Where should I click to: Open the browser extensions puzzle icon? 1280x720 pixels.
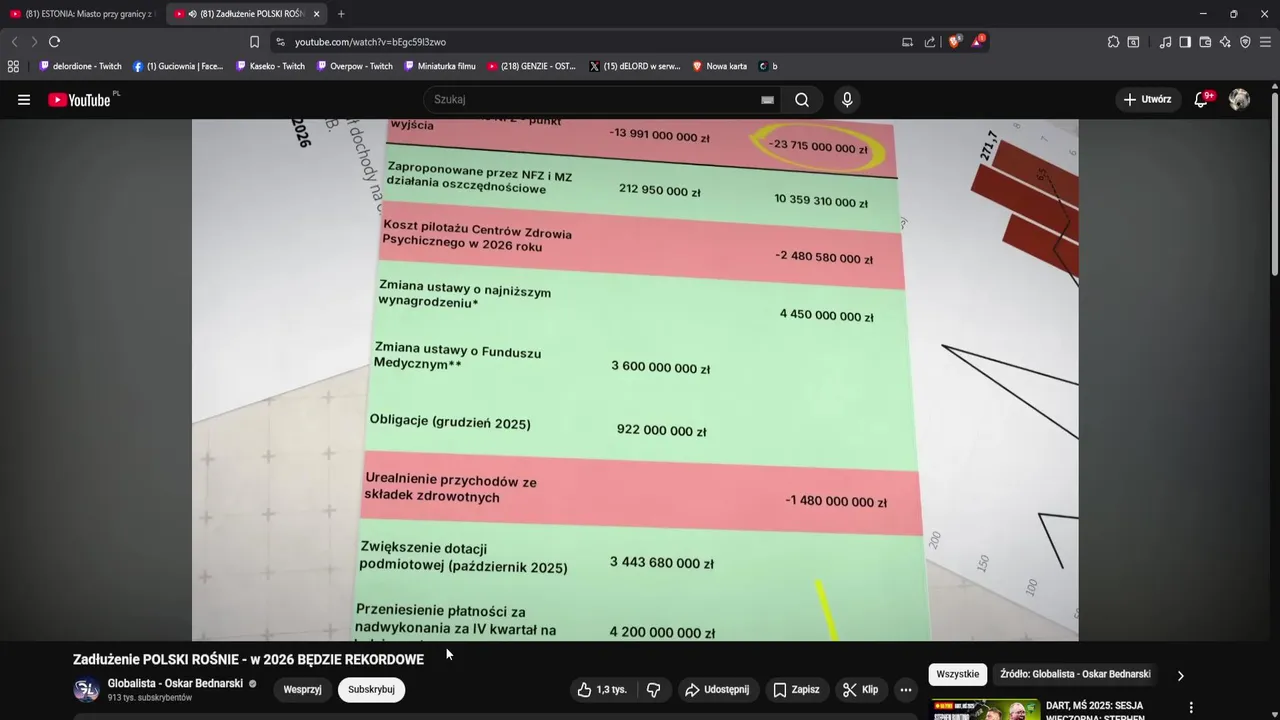coord(1113,42)
